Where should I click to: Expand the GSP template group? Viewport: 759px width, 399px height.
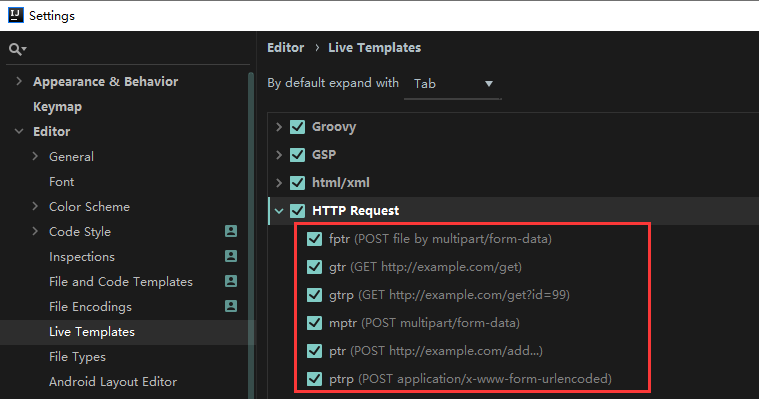coord(279,155)
